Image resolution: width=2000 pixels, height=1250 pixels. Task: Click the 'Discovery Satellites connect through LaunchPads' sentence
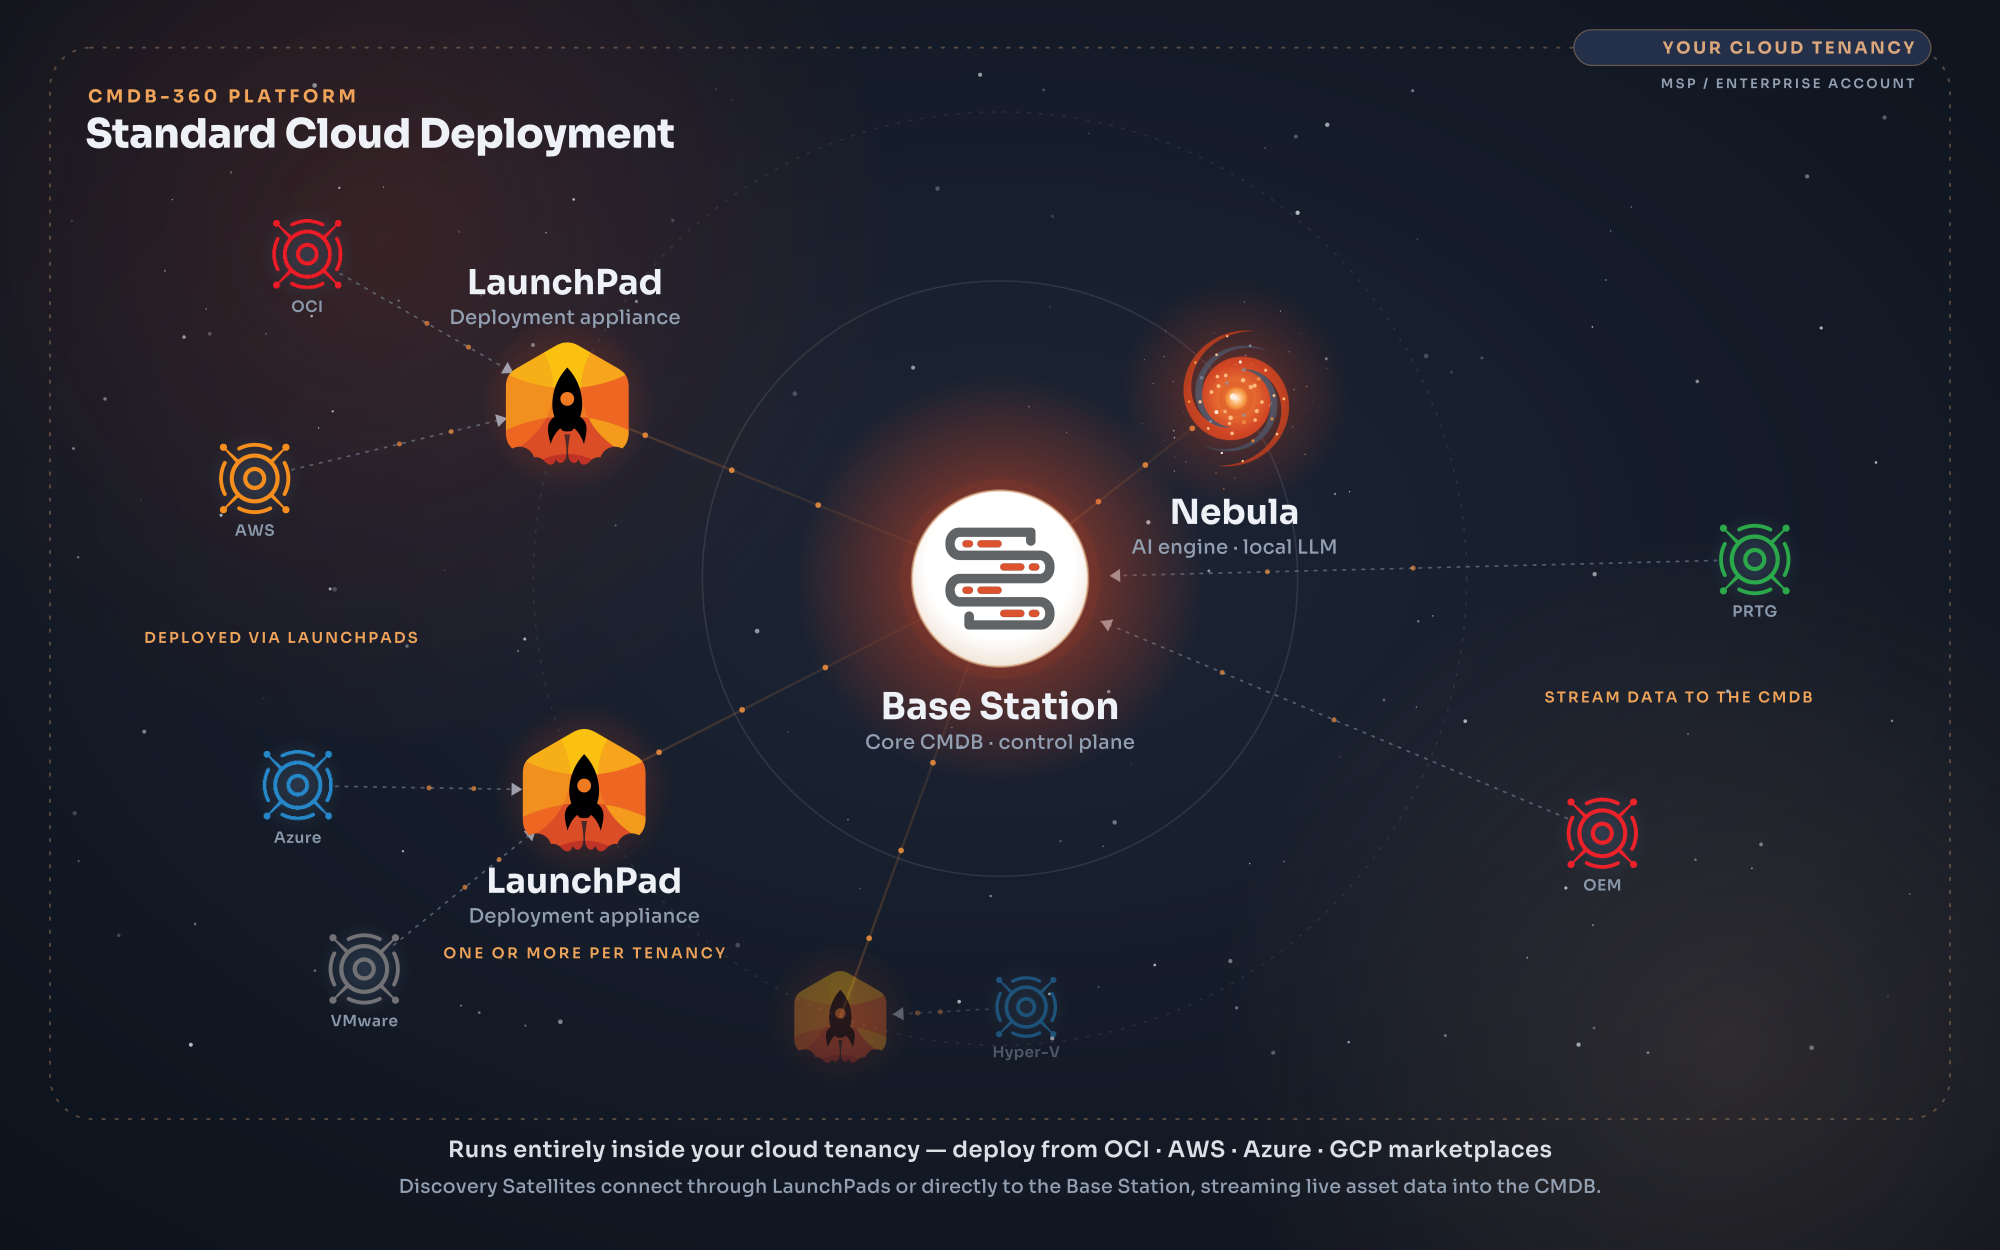1000,1186
